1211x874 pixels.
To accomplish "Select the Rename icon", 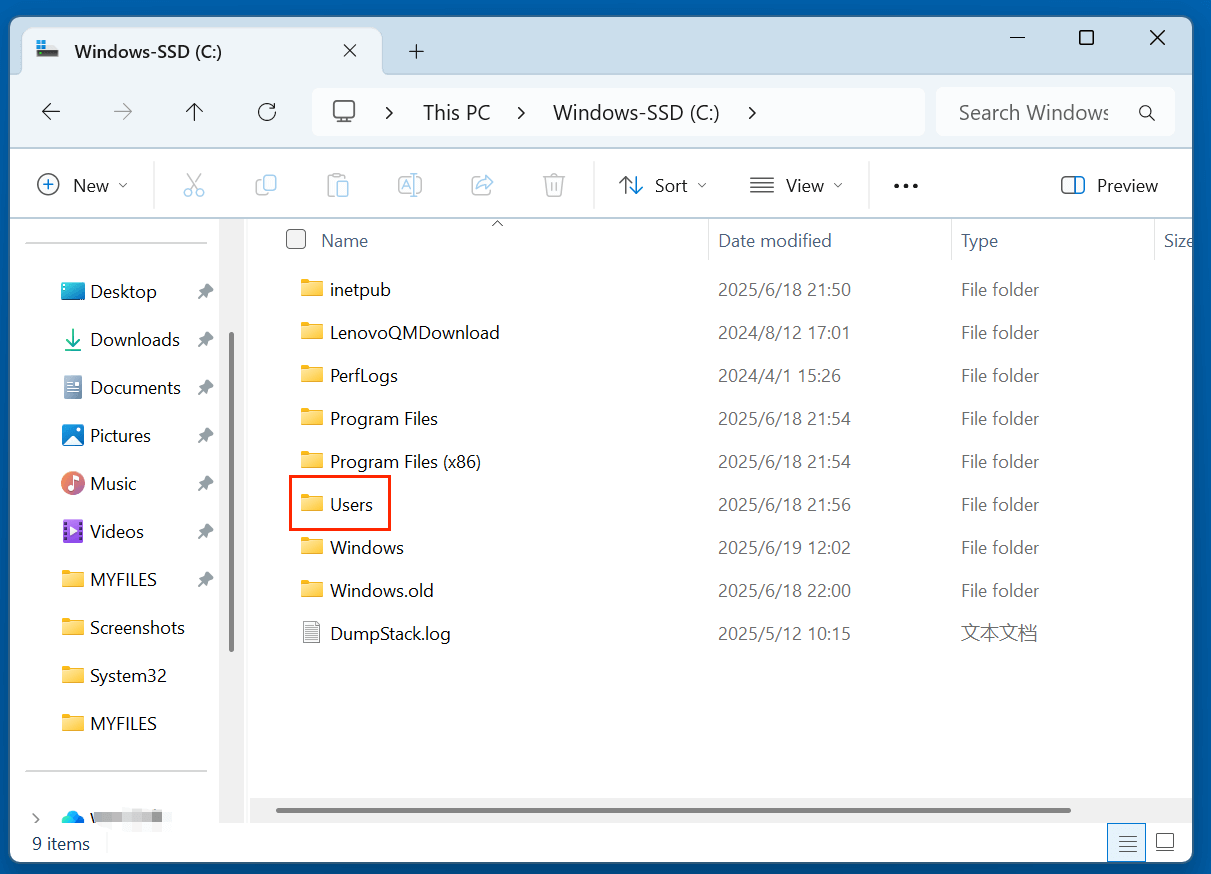I will pos(409,185).
